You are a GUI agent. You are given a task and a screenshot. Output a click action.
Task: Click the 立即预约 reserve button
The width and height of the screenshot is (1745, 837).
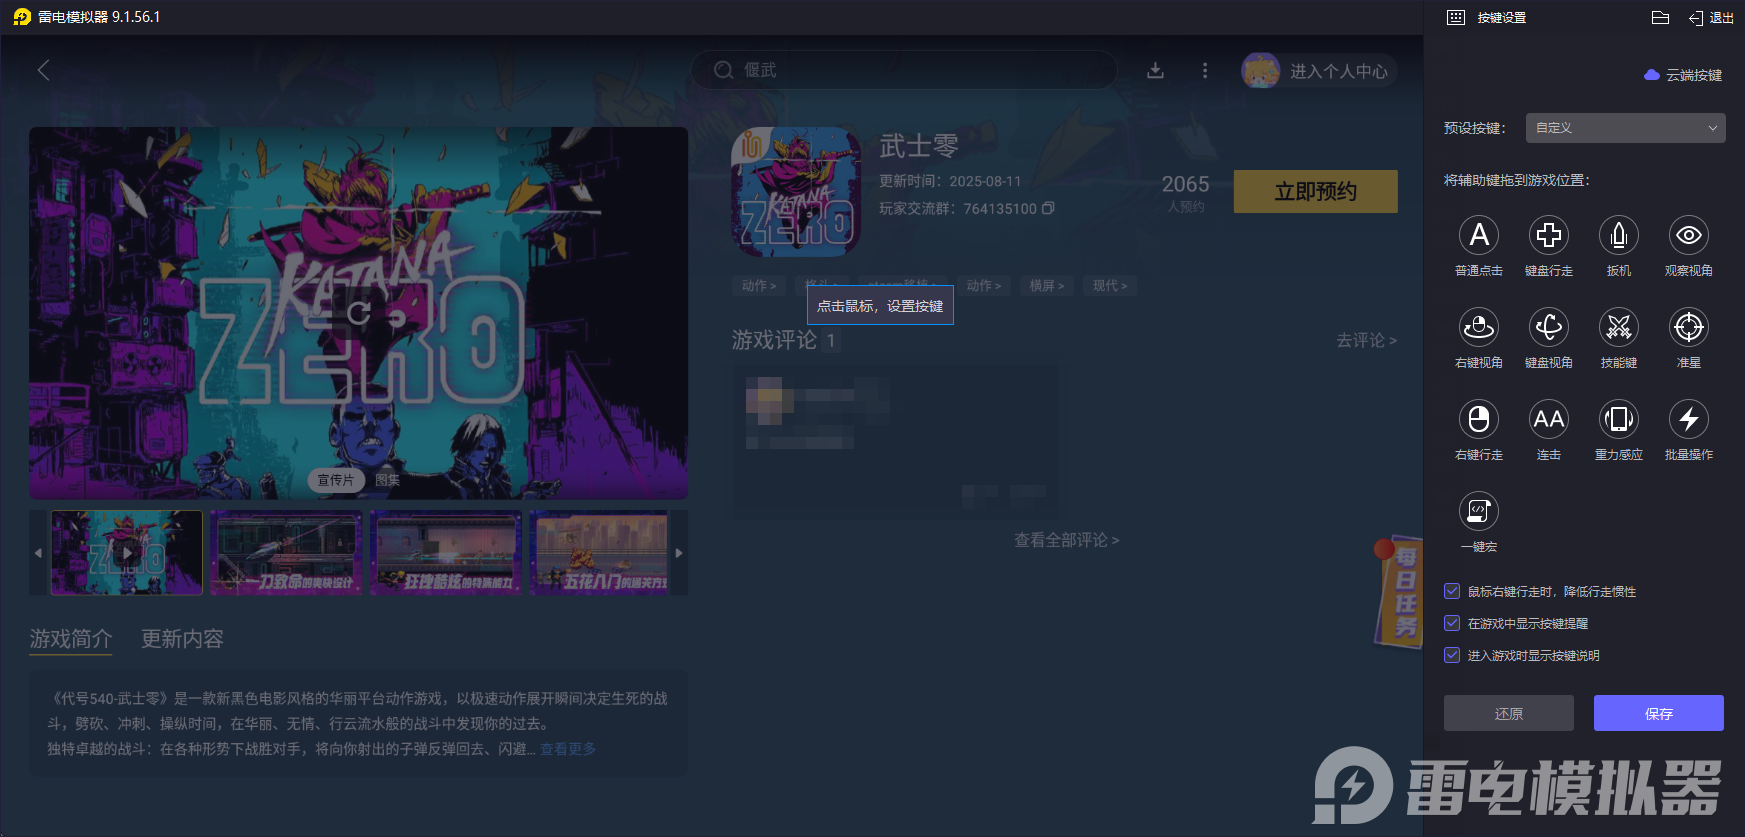(x=1316, y=191)
